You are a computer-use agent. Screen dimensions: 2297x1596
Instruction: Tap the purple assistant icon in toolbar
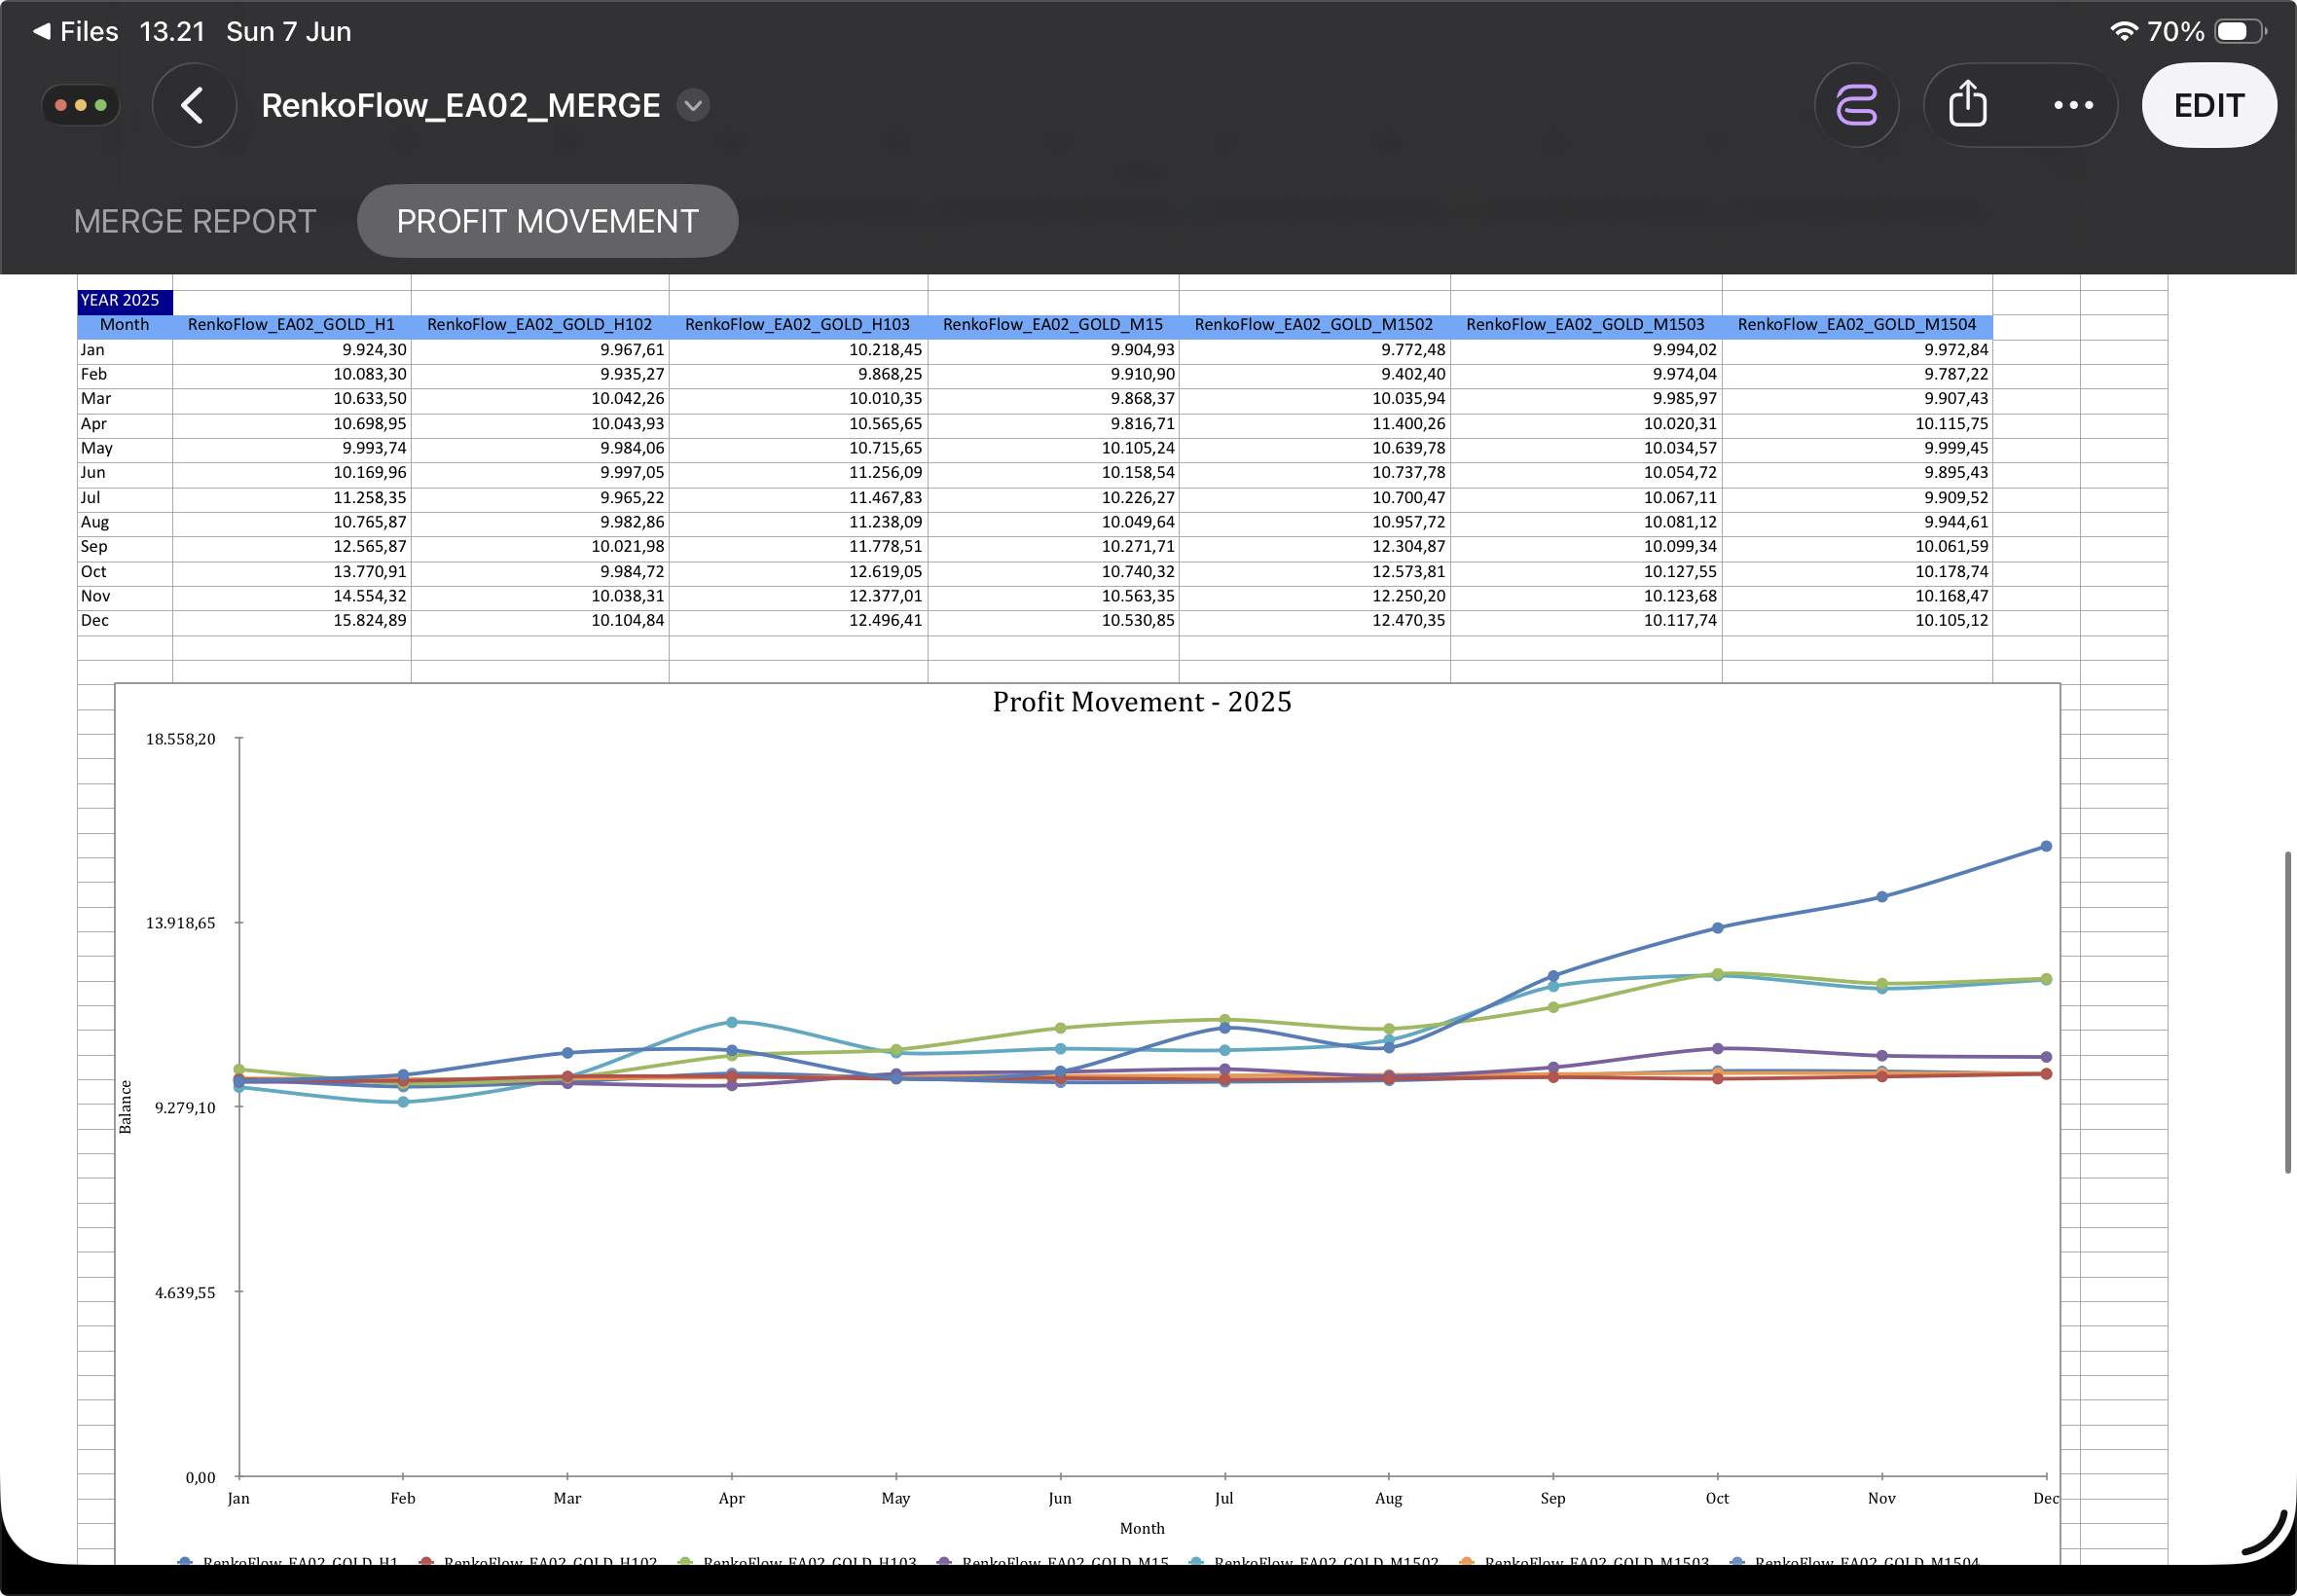pos(1856,105)
